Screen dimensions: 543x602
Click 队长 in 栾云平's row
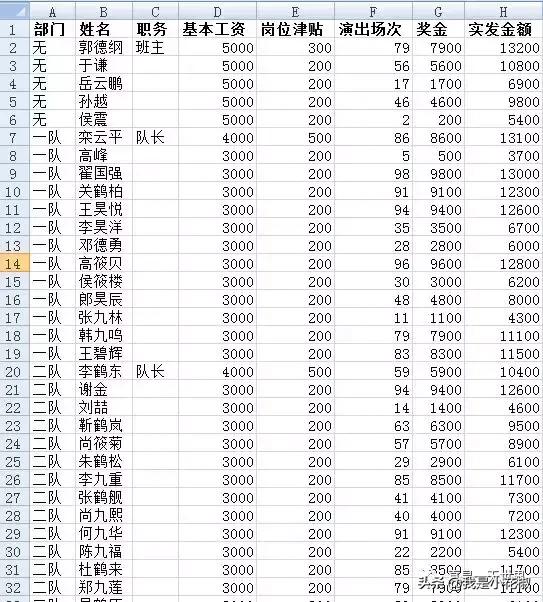pyautogui.click(x=156, y=137)
